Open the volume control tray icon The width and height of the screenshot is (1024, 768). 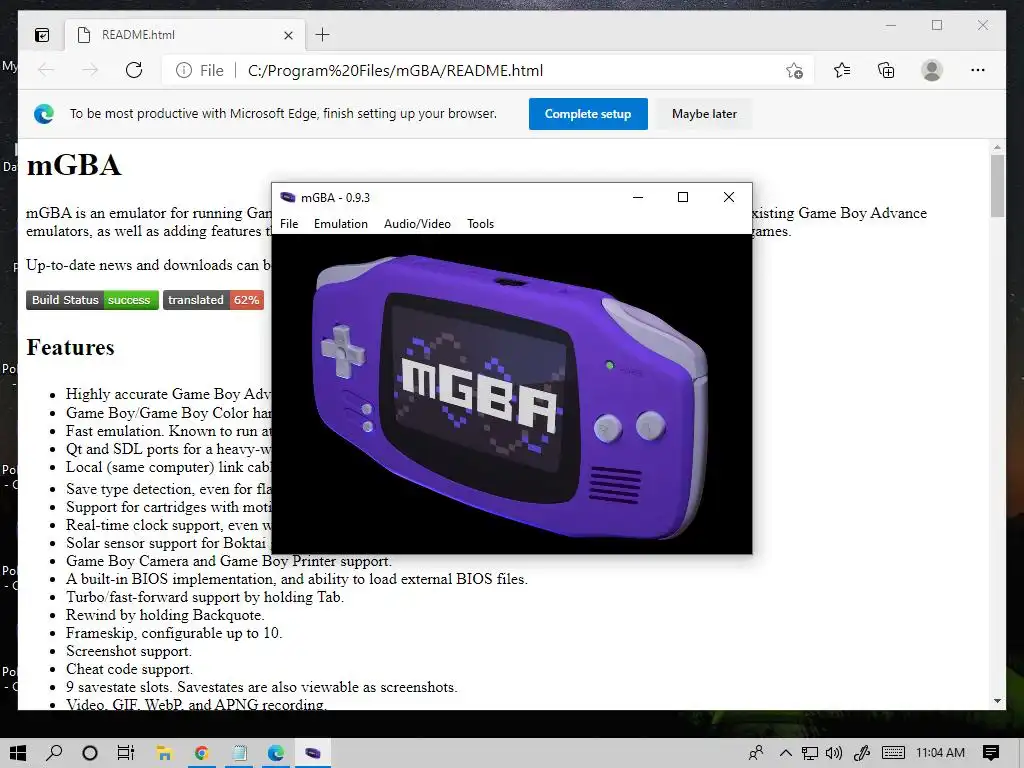tap(834, 753)
